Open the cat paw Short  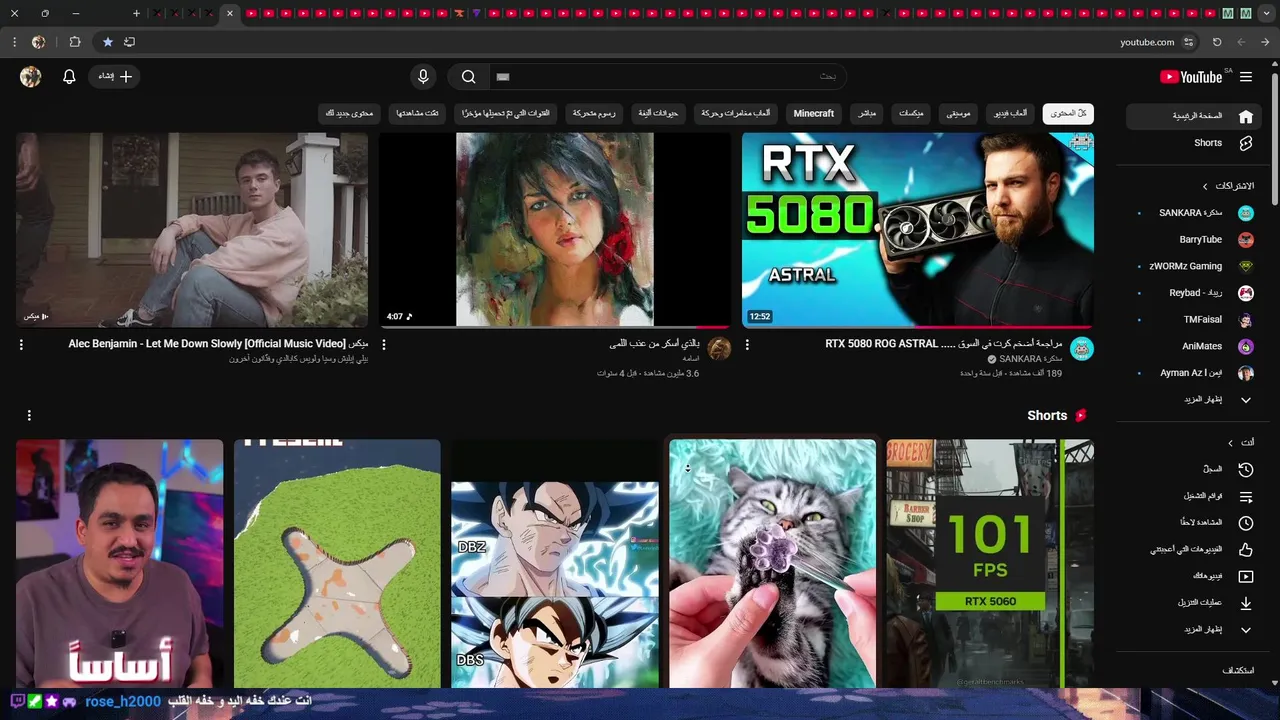[x=772, y=564]
